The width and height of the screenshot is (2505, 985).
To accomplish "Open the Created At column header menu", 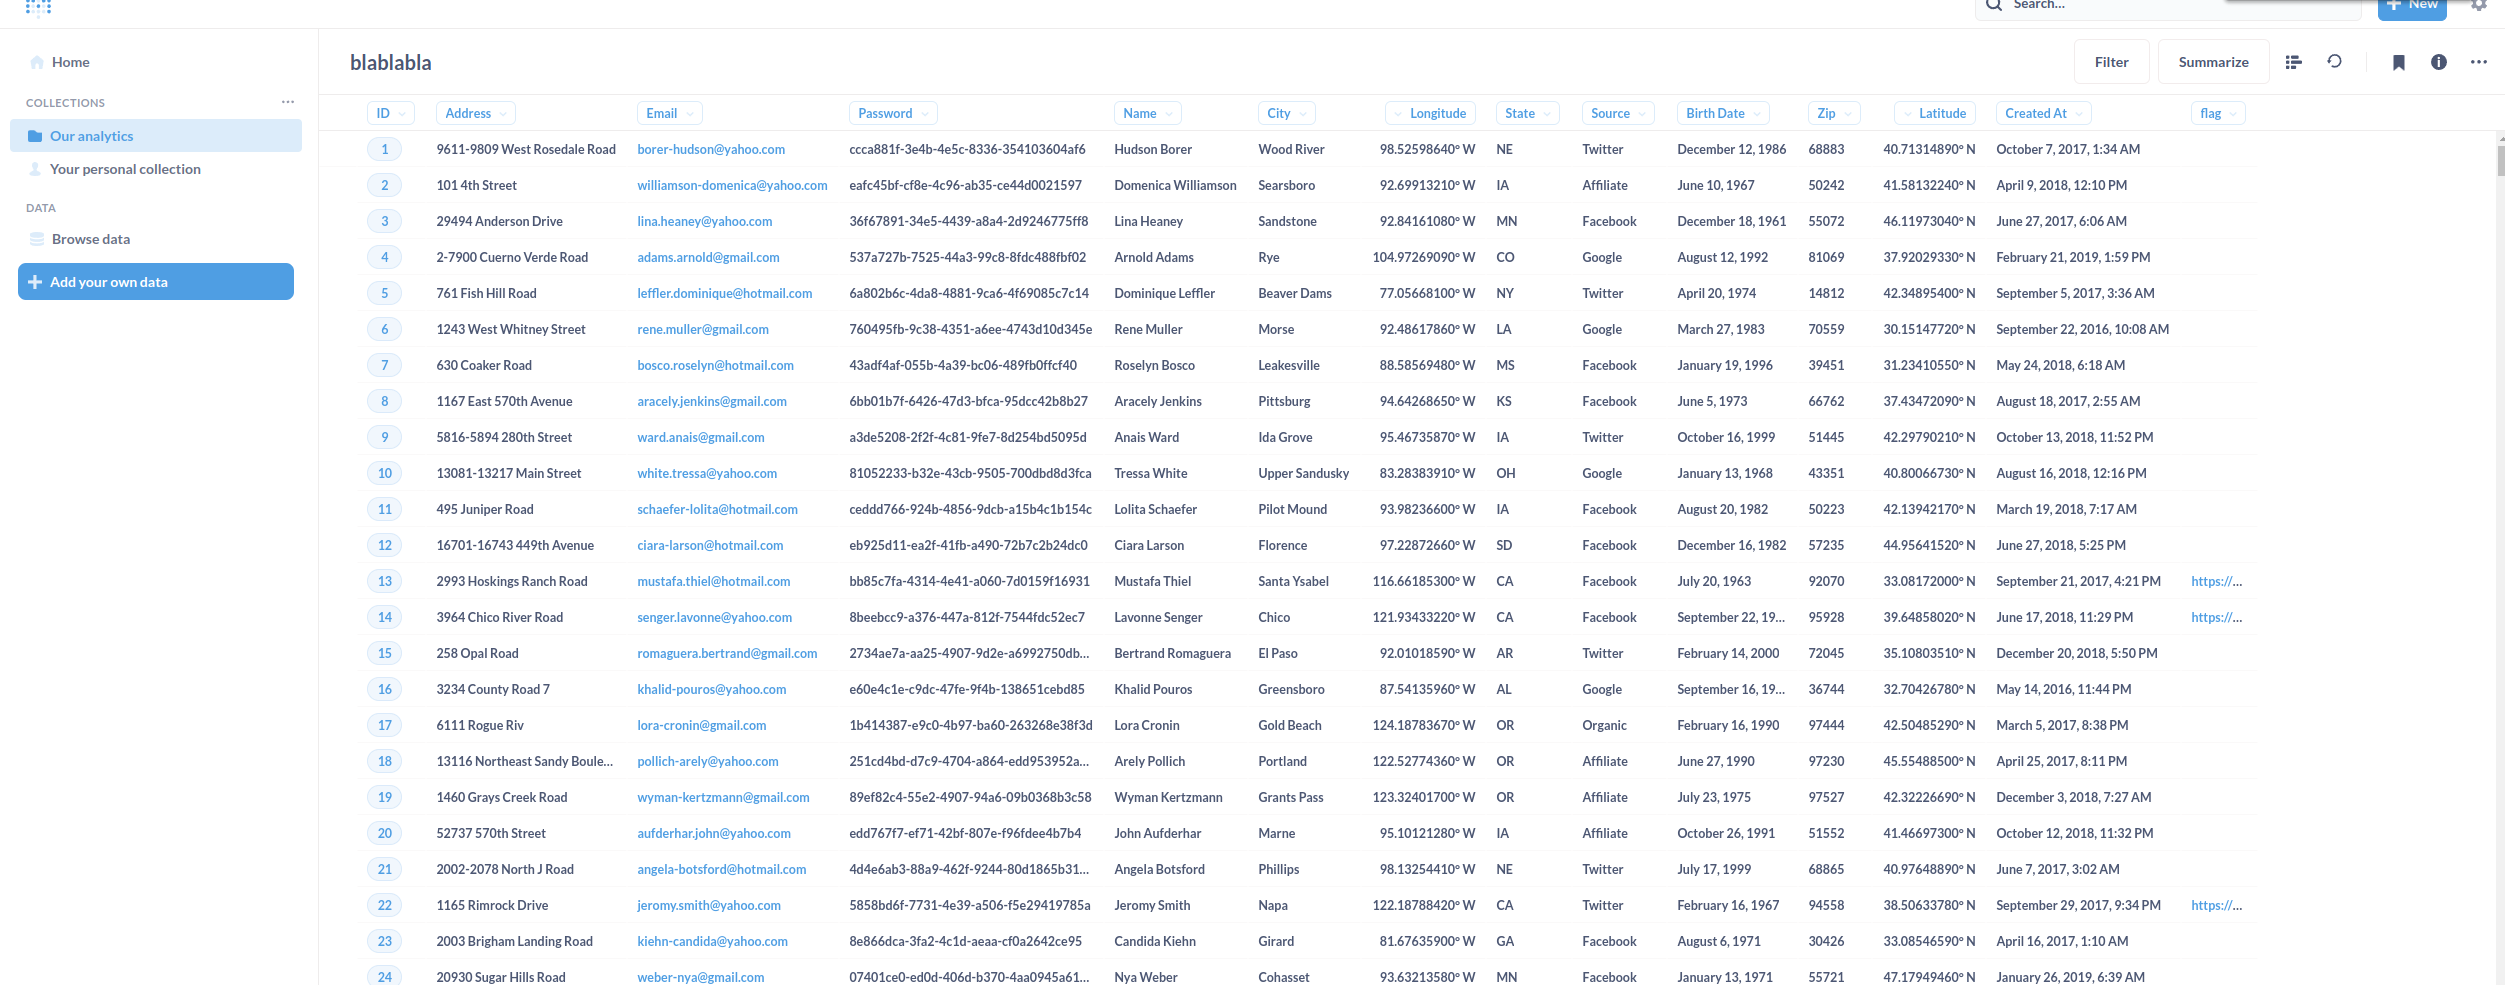I will (x=2043, y=113).
